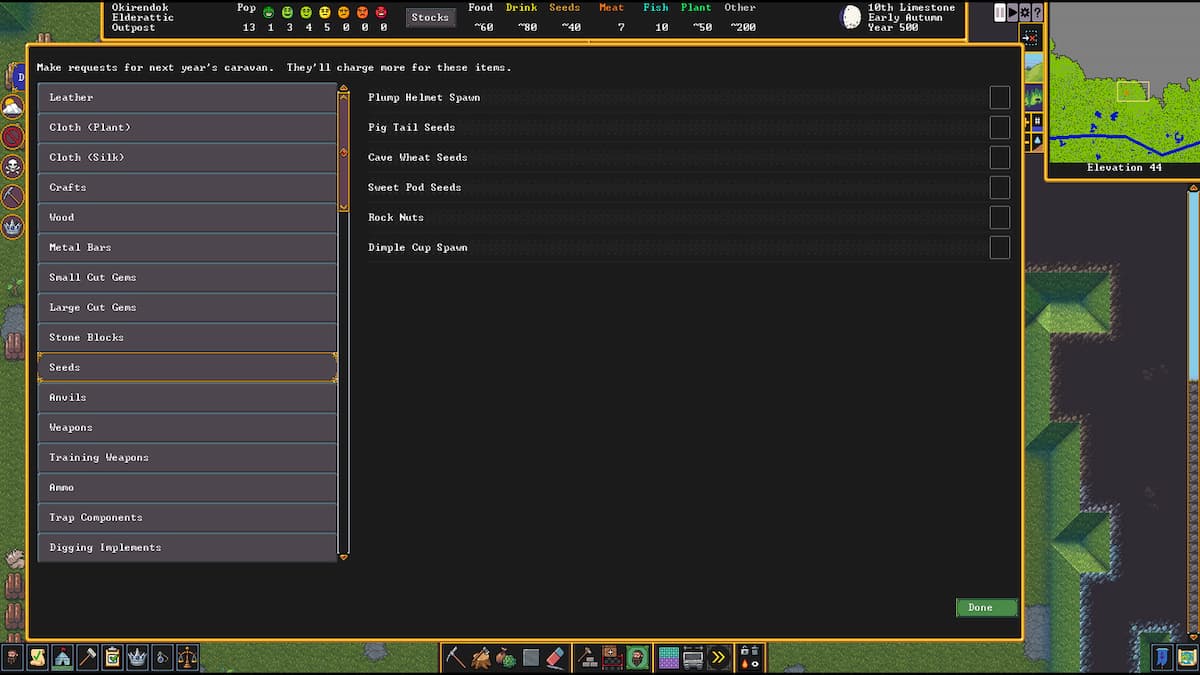
Task: Select the Mining pickaxe tool
Action: [x=455, y=657]
